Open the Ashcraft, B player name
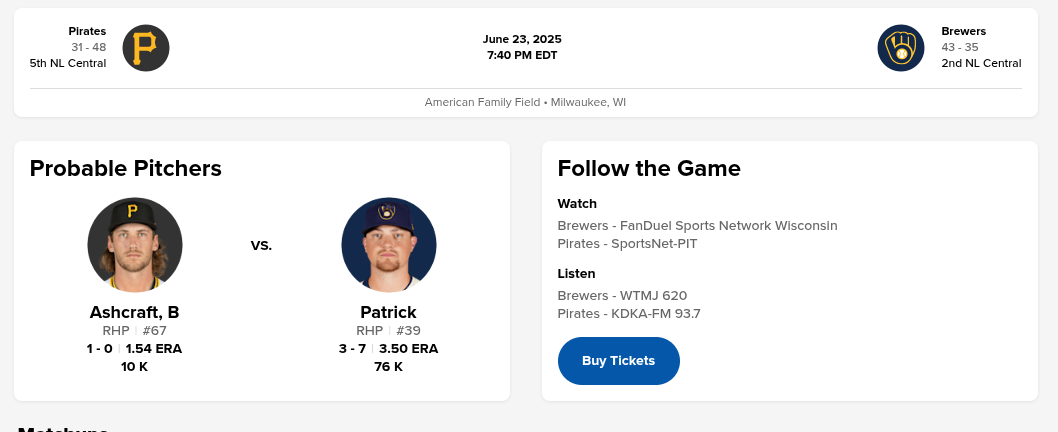This screenshot has width=1058, height=432. [x=135, y=312]
